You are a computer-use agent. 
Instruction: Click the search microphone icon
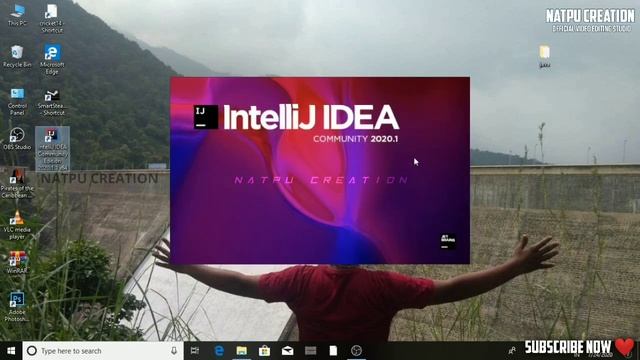[174, 351]
